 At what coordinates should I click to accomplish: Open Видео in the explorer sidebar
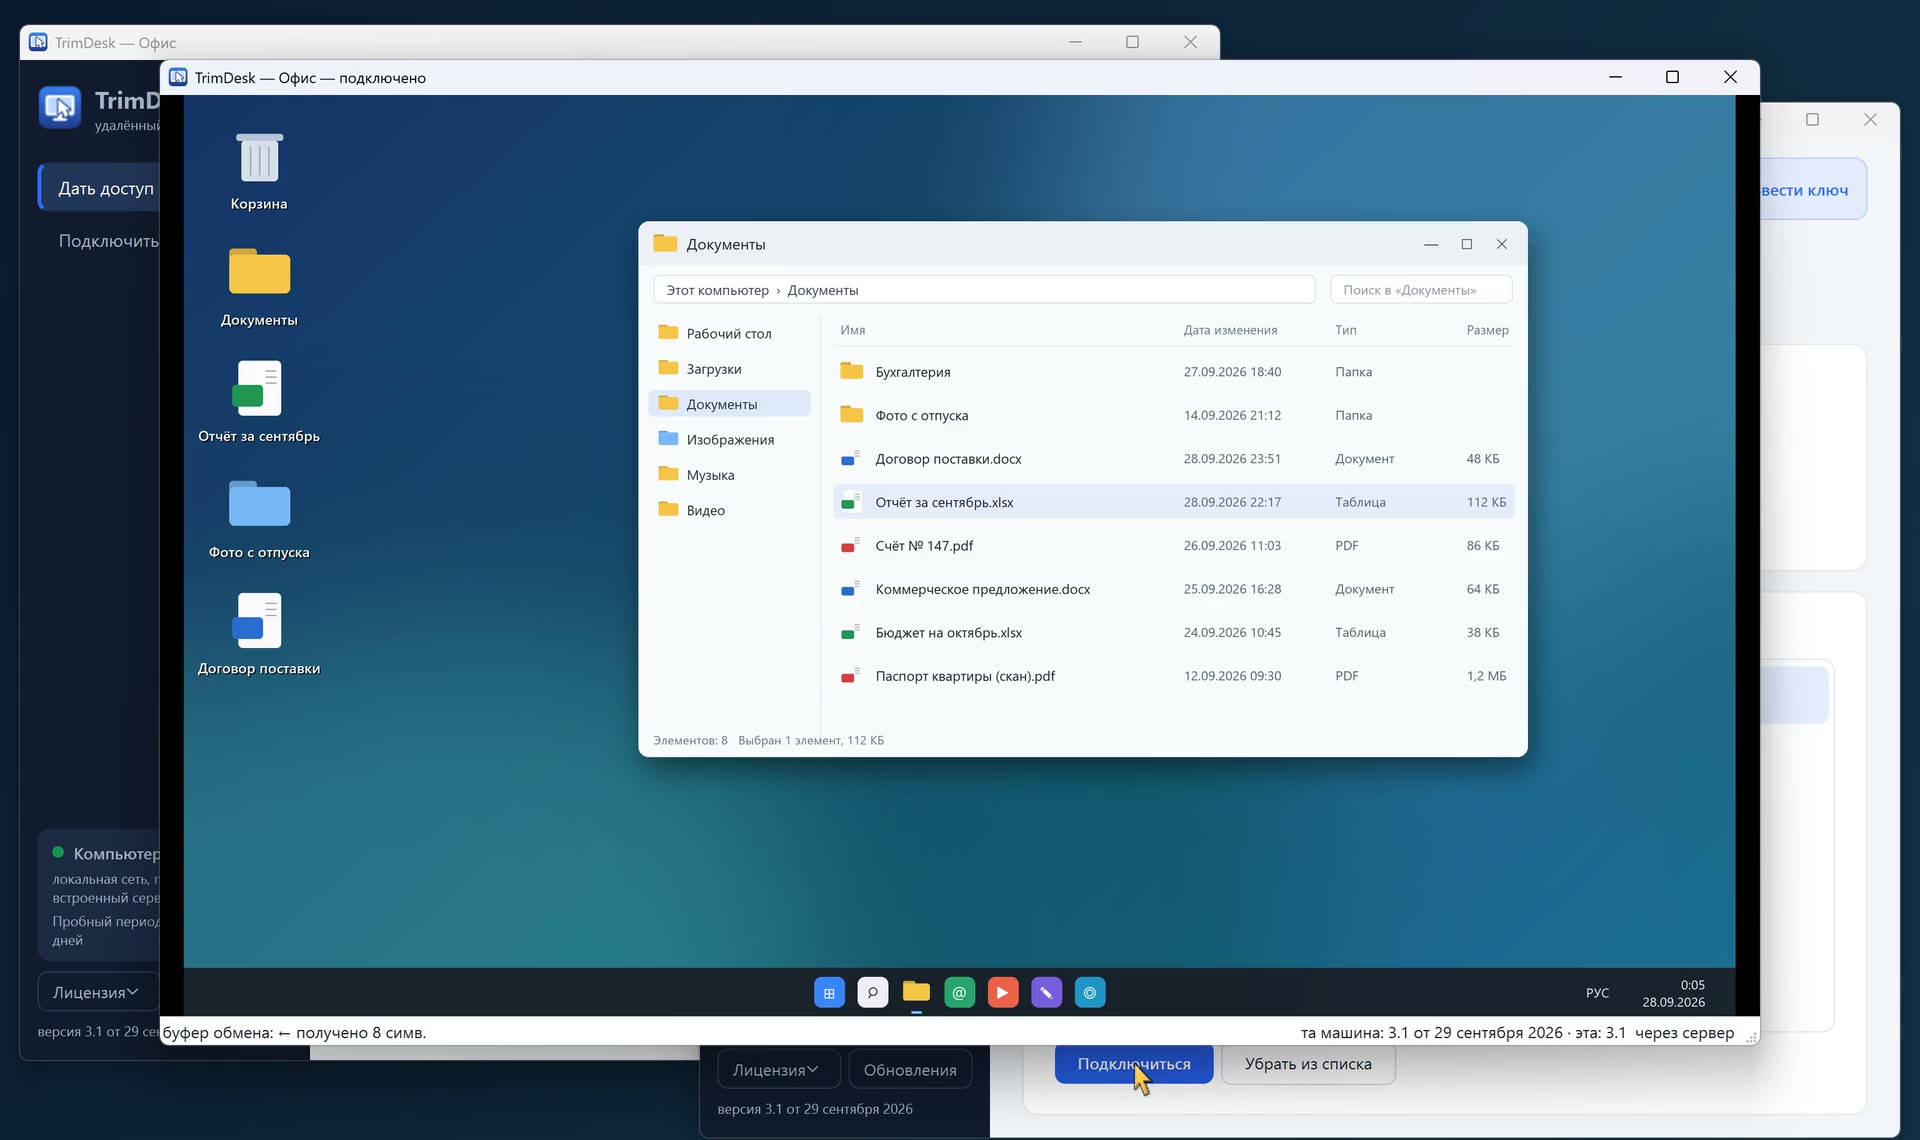[729, 510]
